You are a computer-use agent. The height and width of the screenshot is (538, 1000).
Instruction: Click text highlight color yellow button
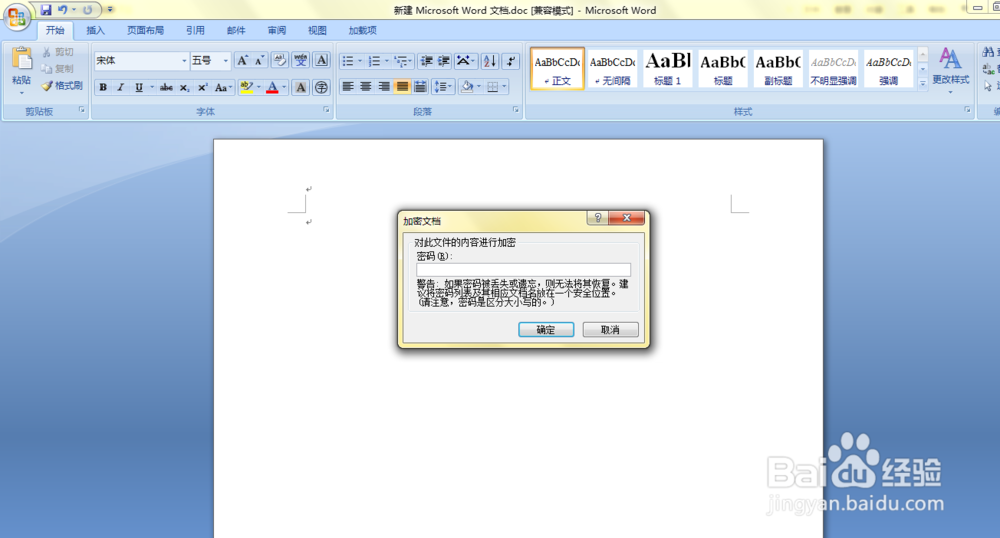(246, 87)
